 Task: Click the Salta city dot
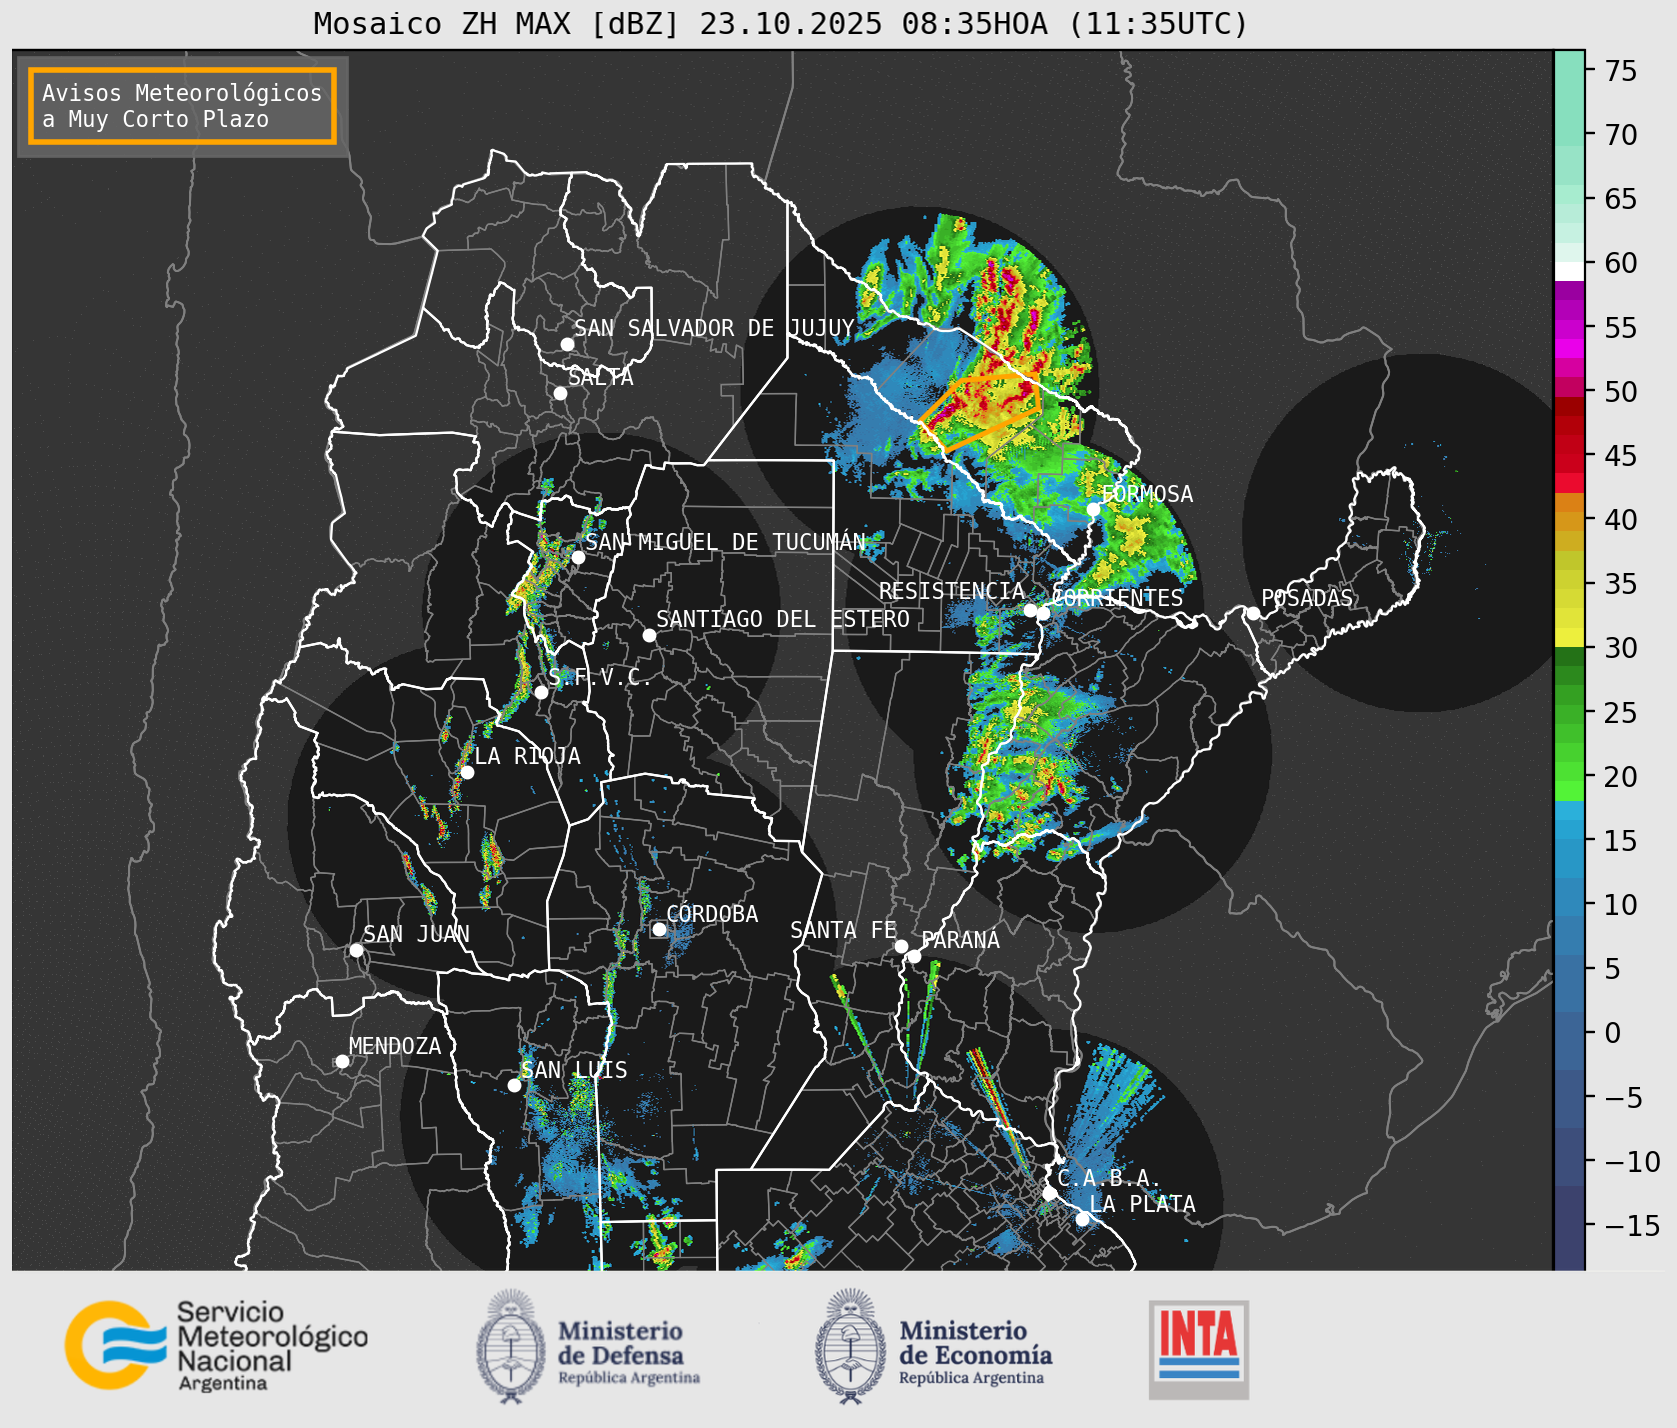[561, 393]
